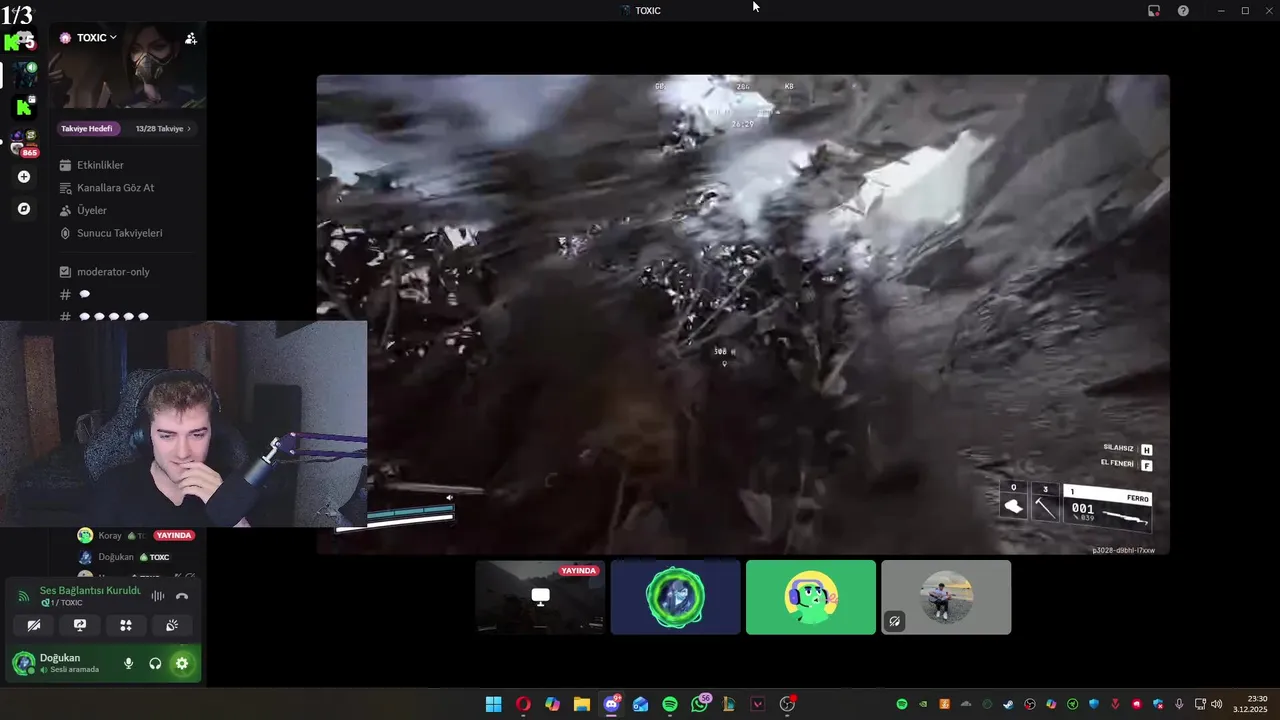Image resolution: width=1280 pixels, height=720 pixels.
Task: Disconnect from voice with hang-up icon
Action: tap(182, 596)
